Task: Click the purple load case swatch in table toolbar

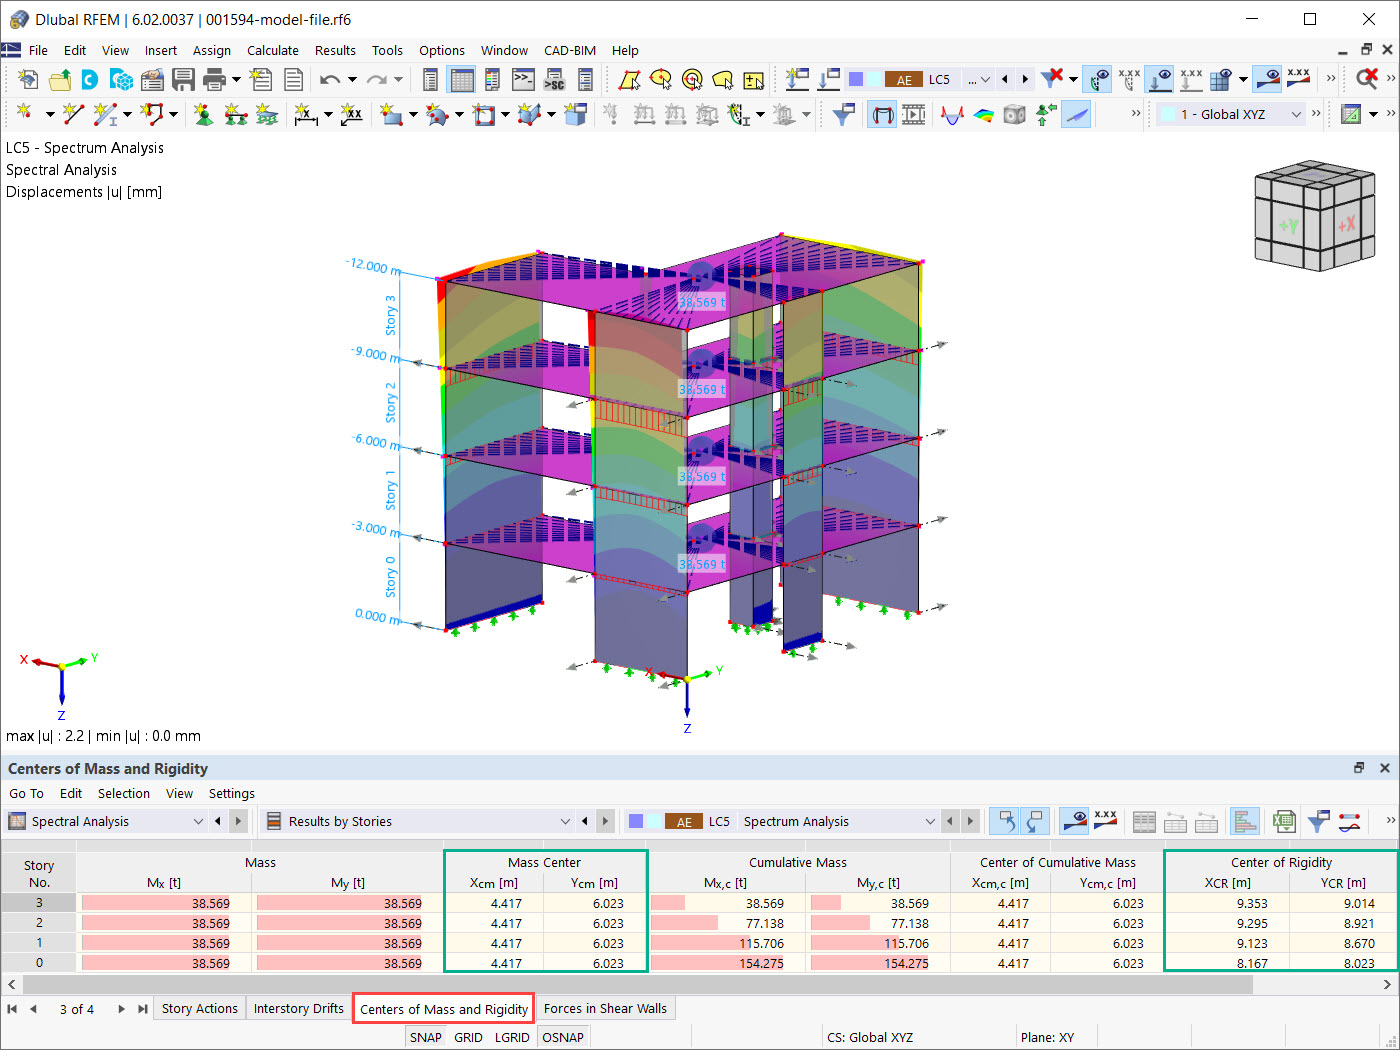Action: 635,821
